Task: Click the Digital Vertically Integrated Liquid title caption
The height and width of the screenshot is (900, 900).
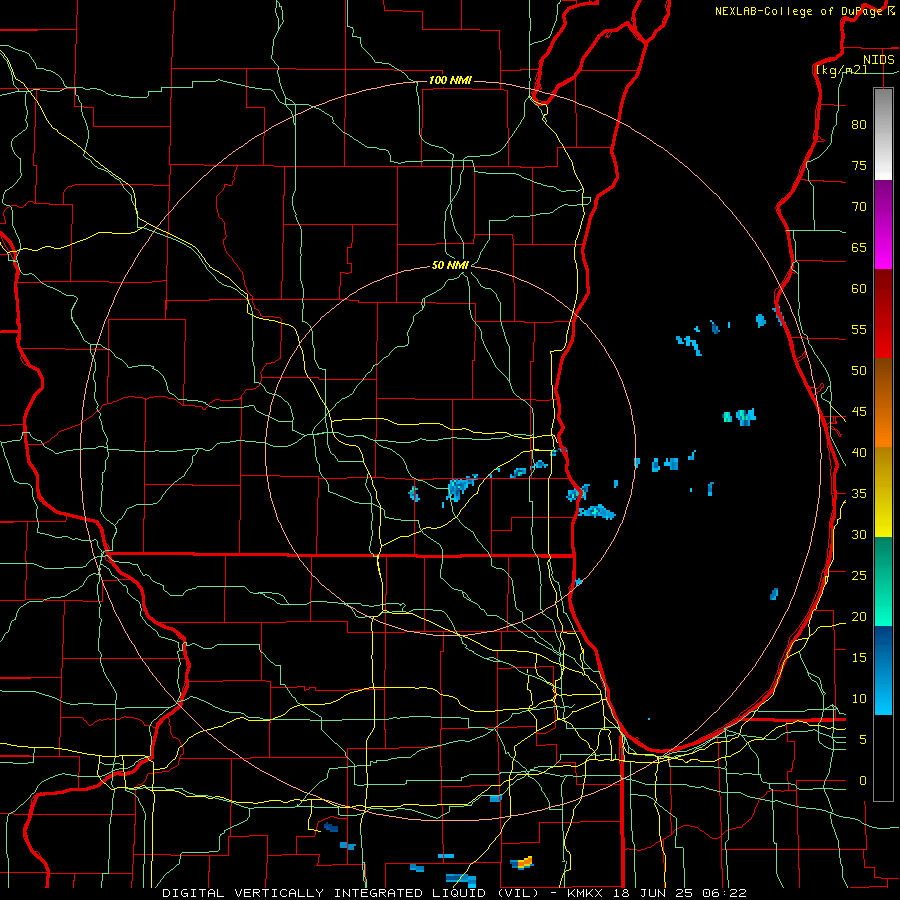Action: point(454,893)
